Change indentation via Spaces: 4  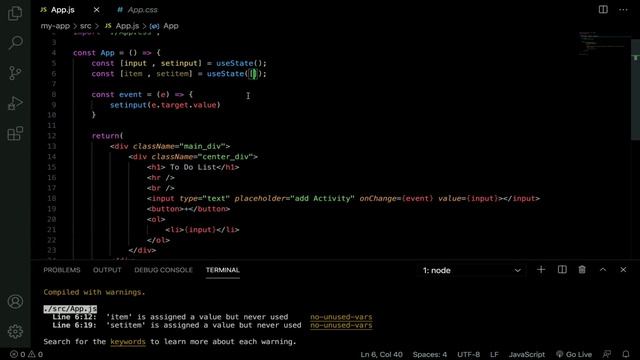(429, 354)
